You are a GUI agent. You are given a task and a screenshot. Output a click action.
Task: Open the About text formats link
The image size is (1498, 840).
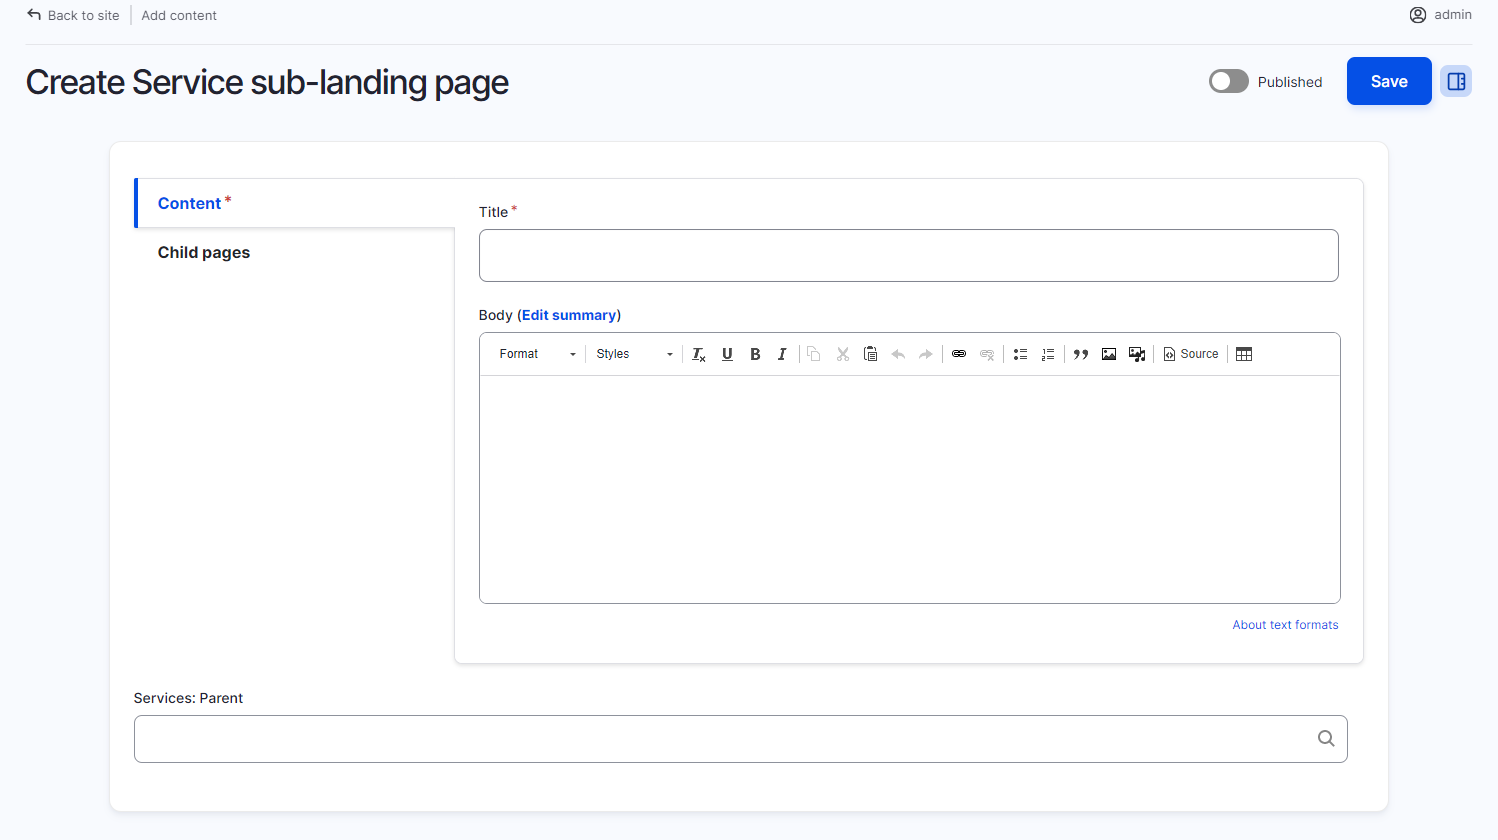click(x=1285, y=625)
